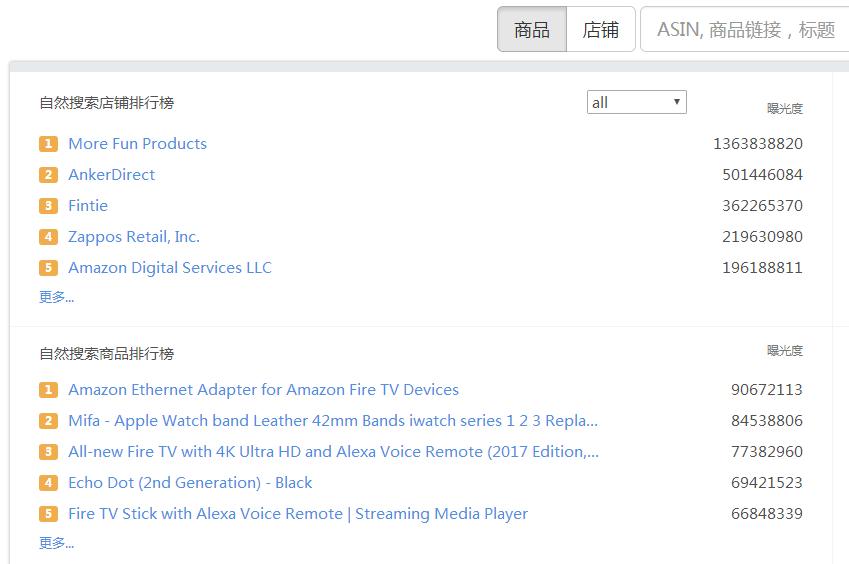
Task: Show more products via 更多 under product ranking
Action: point(56,543)
